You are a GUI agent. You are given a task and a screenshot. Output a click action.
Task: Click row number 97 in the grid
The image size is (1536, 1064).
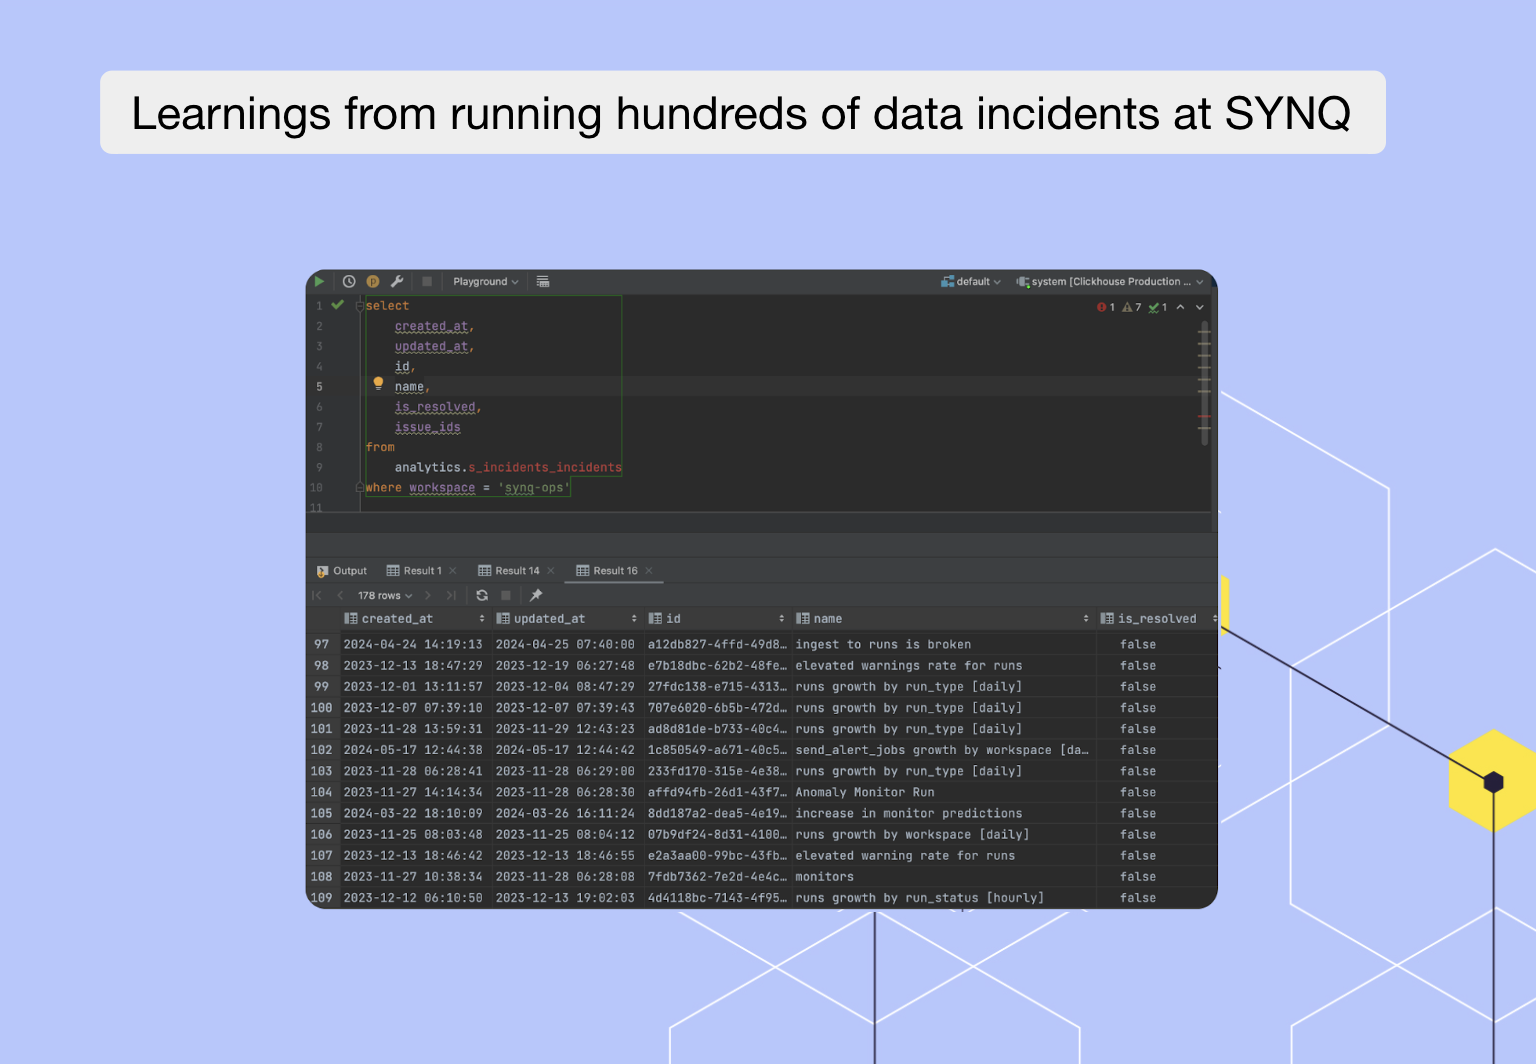[321, 645]
